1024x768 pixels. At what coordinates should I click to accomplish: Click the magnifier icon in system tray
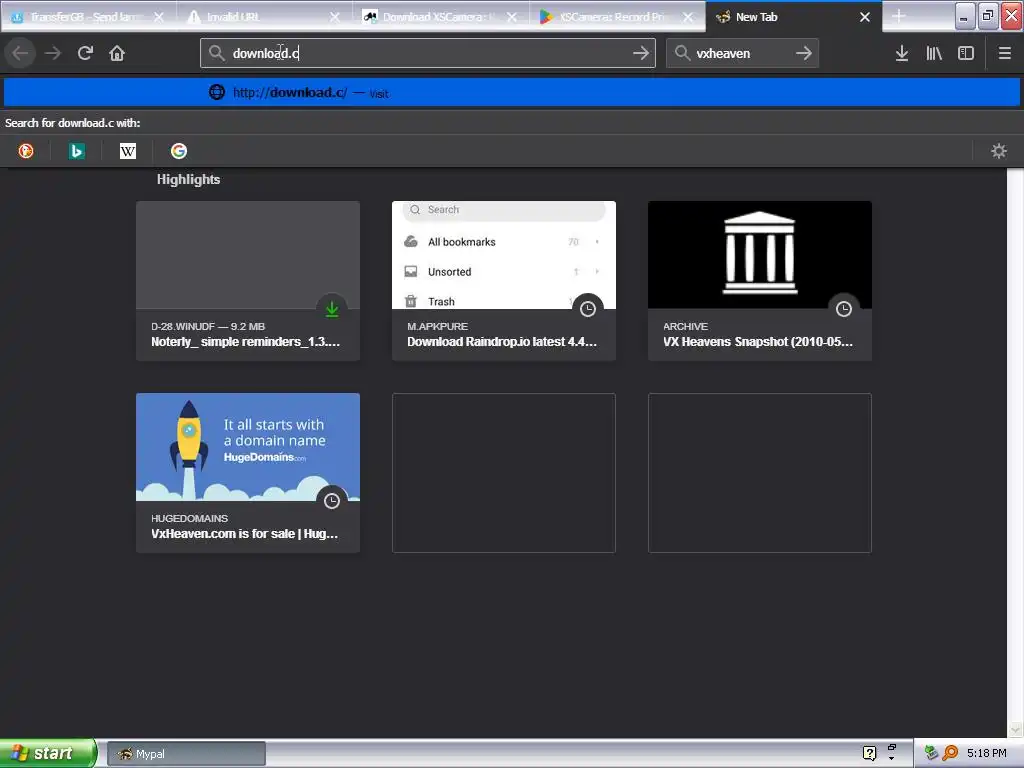click(950, 753)
